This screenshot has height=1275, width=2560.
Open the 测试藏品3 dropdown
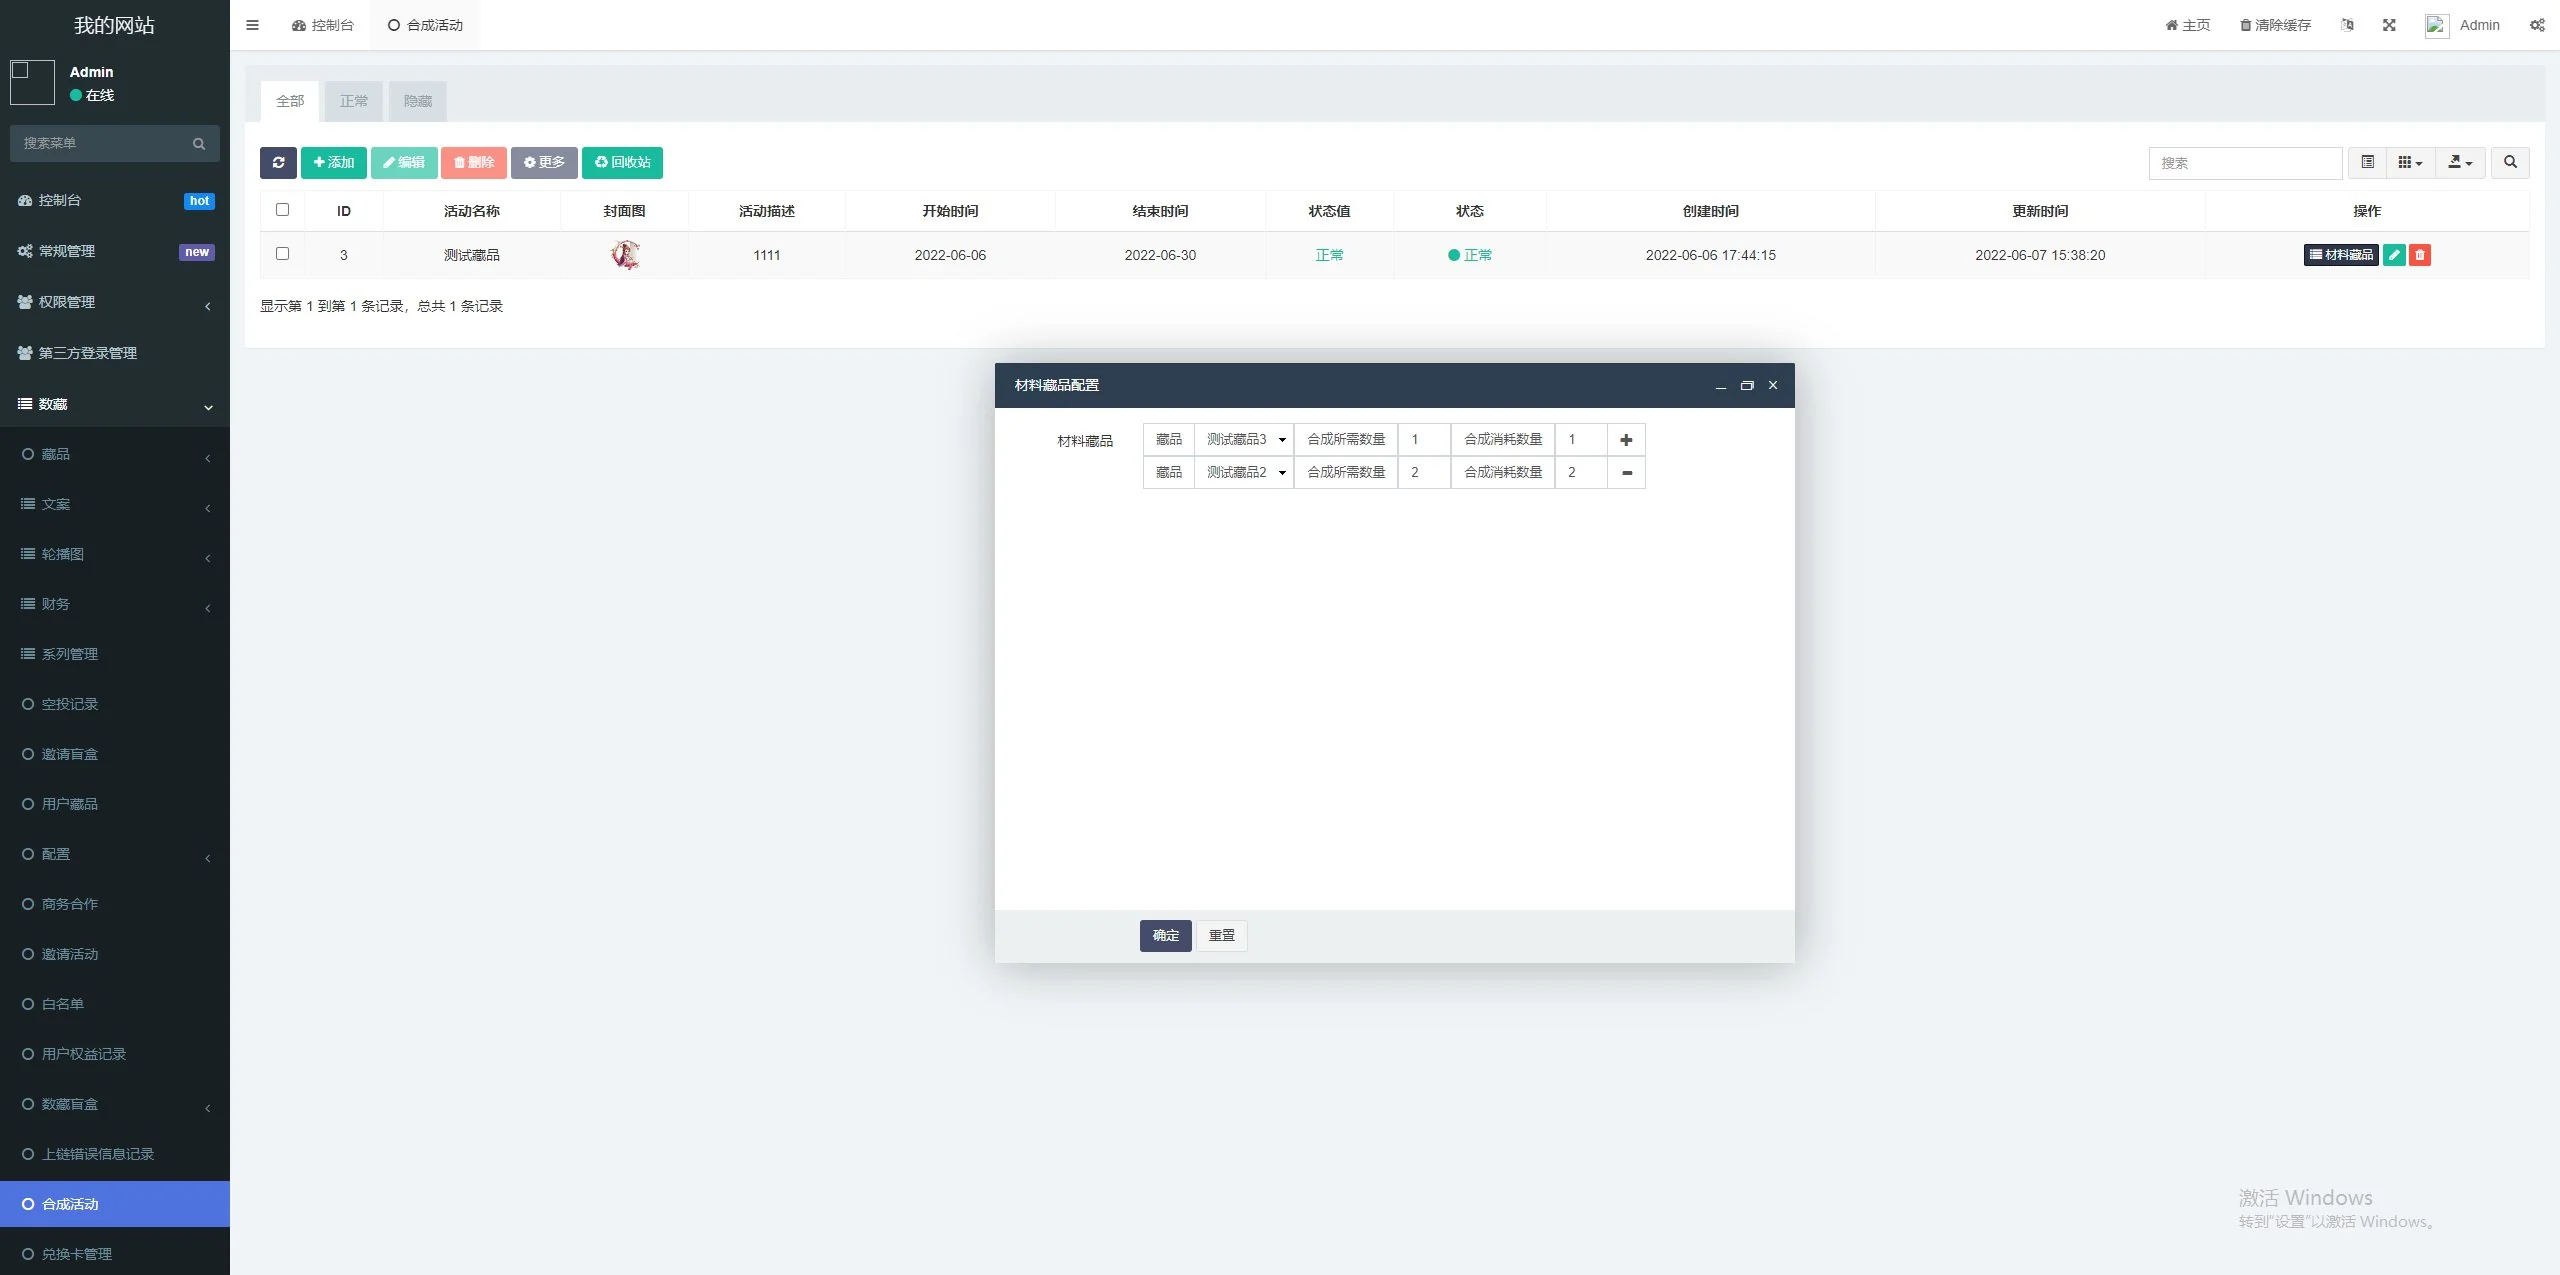(x=1244, y=440)
